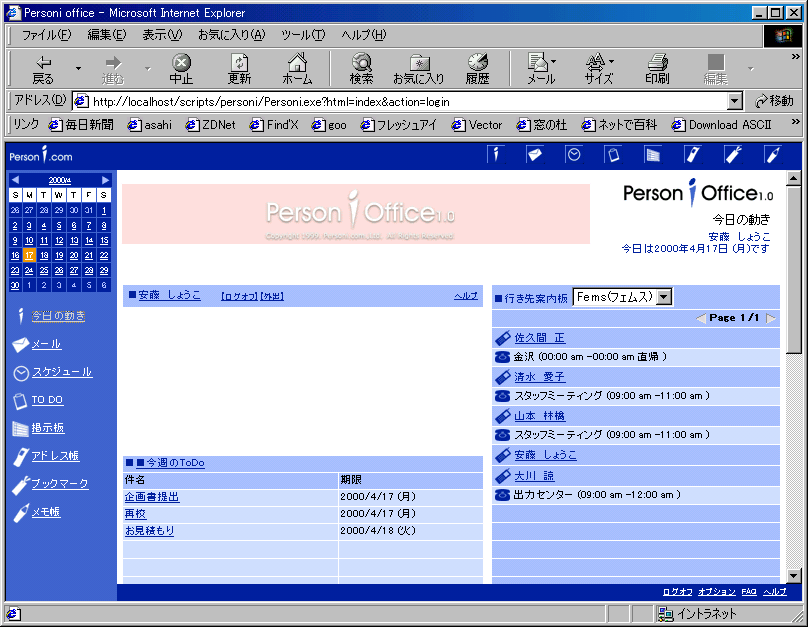Click the [外出] link beside user name
The height and width of the screenshot is (627, 808).
point(272,296)
